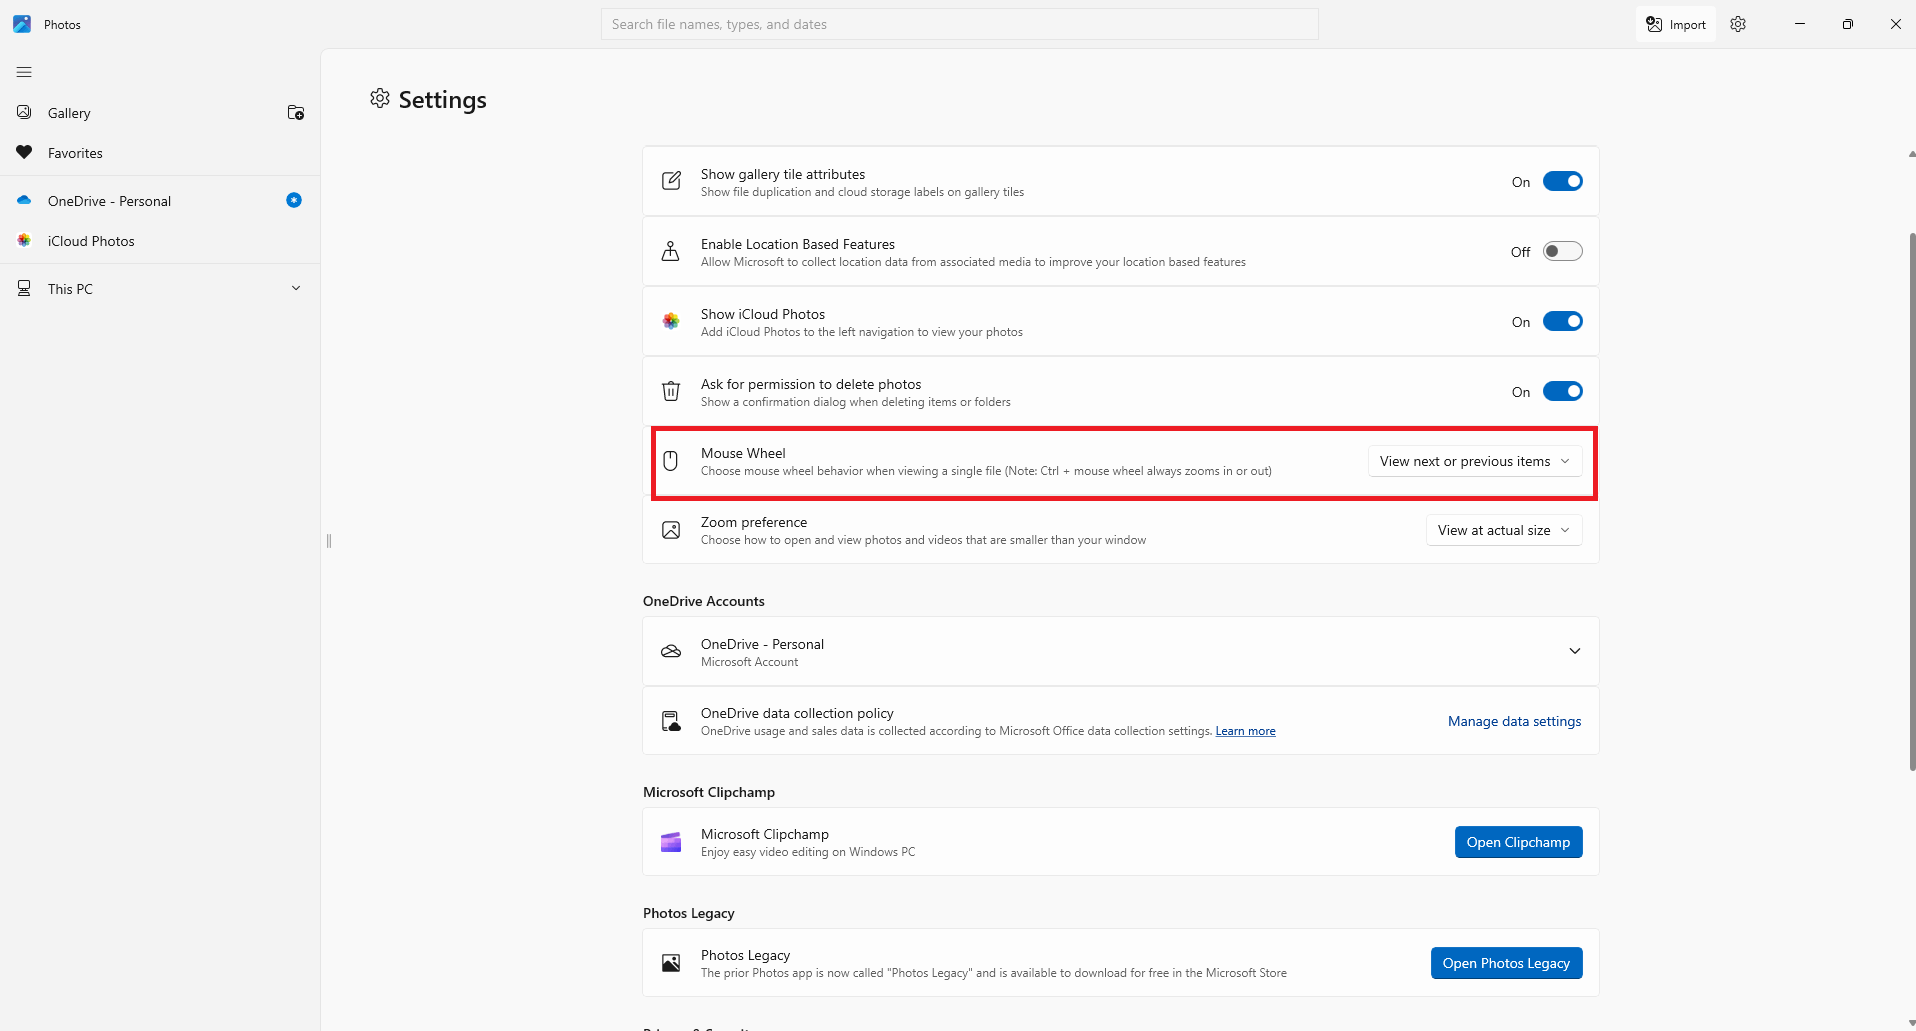
Task: Click the Location Based Features pin icon
Action: 671,252
